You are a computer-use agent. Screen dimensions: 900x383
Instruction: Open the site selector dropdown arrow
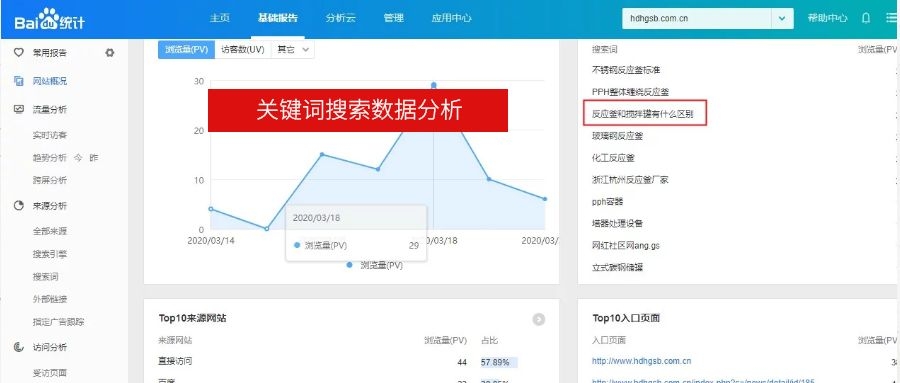(782, 18)
